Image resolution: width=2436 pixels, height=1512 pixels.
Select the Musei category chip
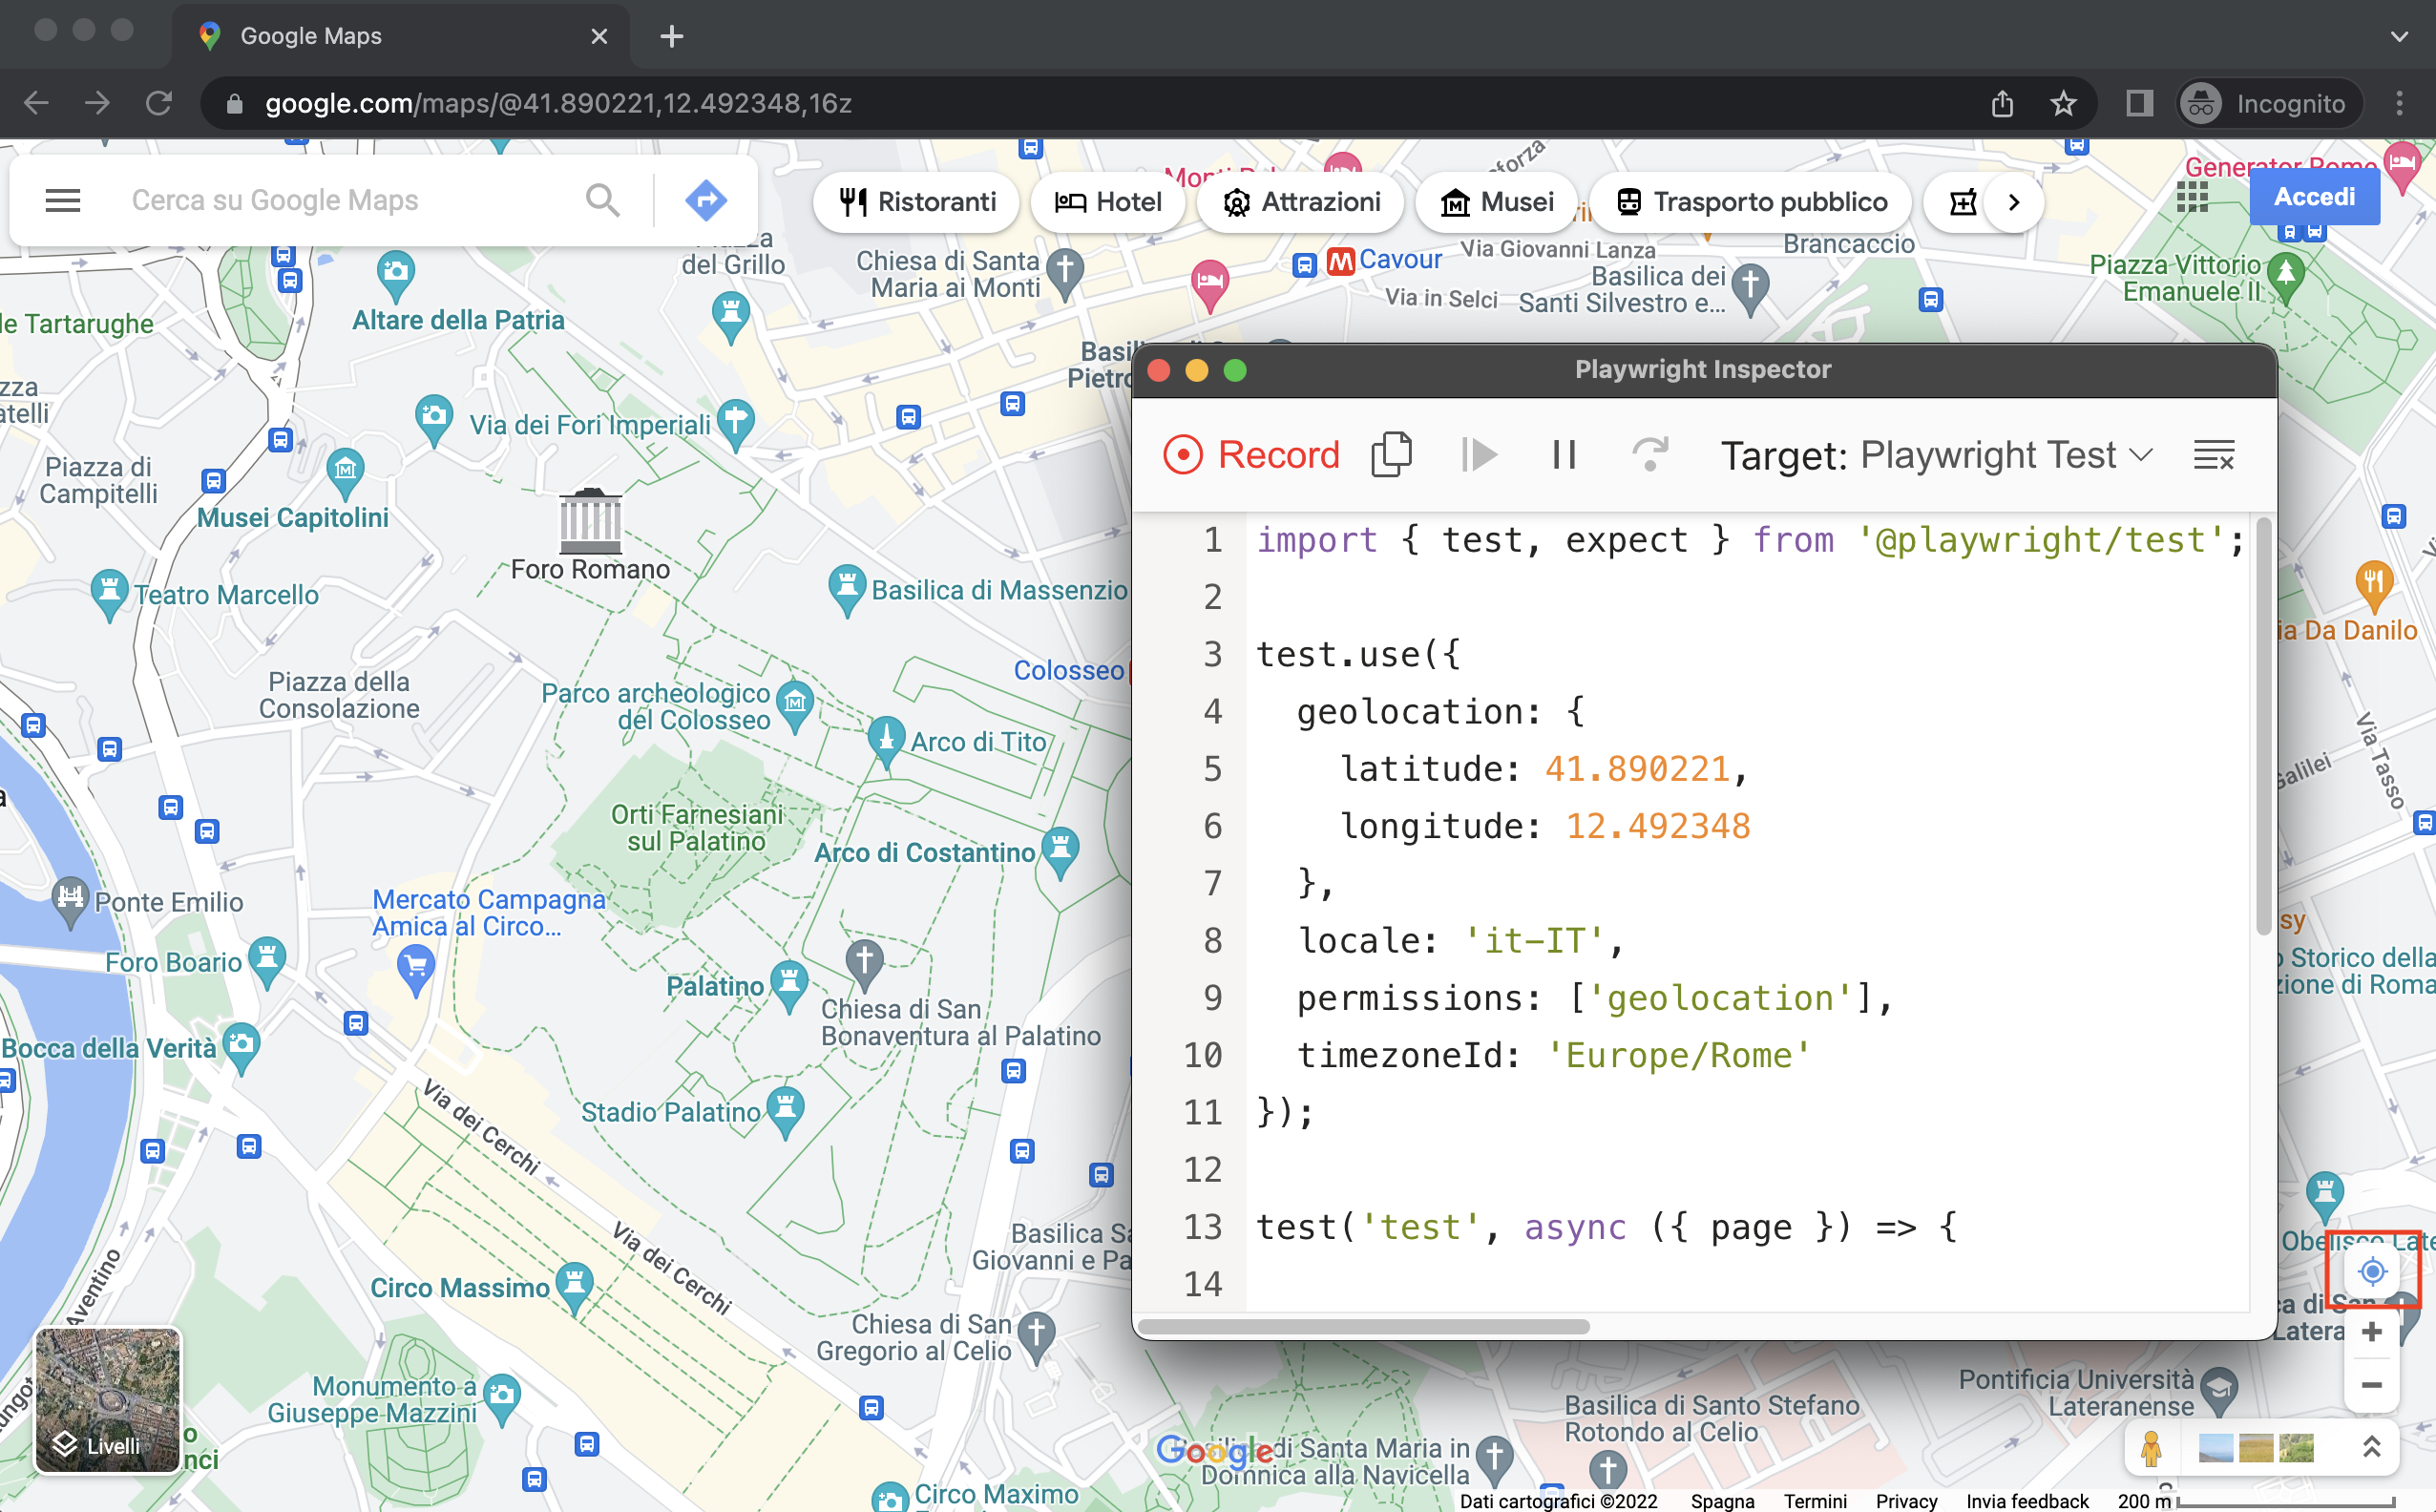click(1497, 202)
